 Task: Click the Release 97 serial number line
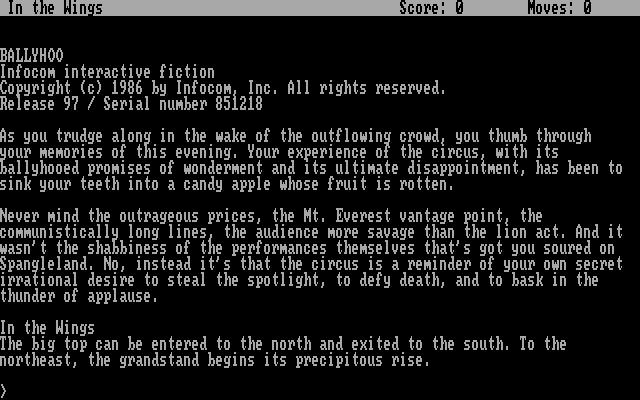pos(131,104)
